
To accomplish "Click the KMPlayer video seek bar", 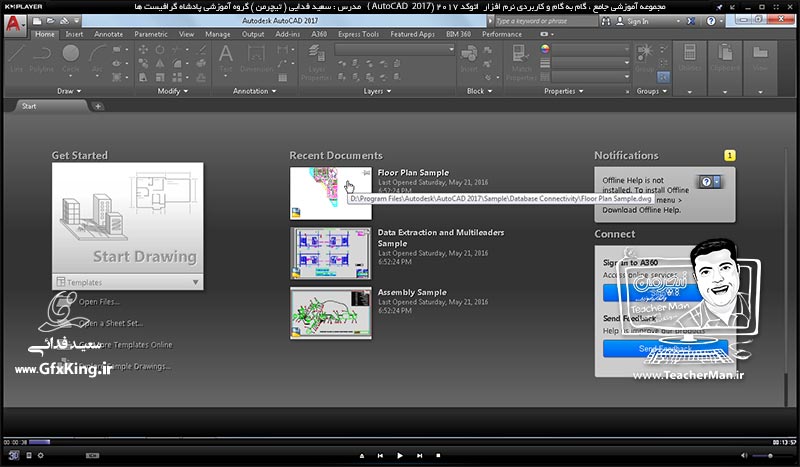I will pyautogui.click(x=400, y=442).
